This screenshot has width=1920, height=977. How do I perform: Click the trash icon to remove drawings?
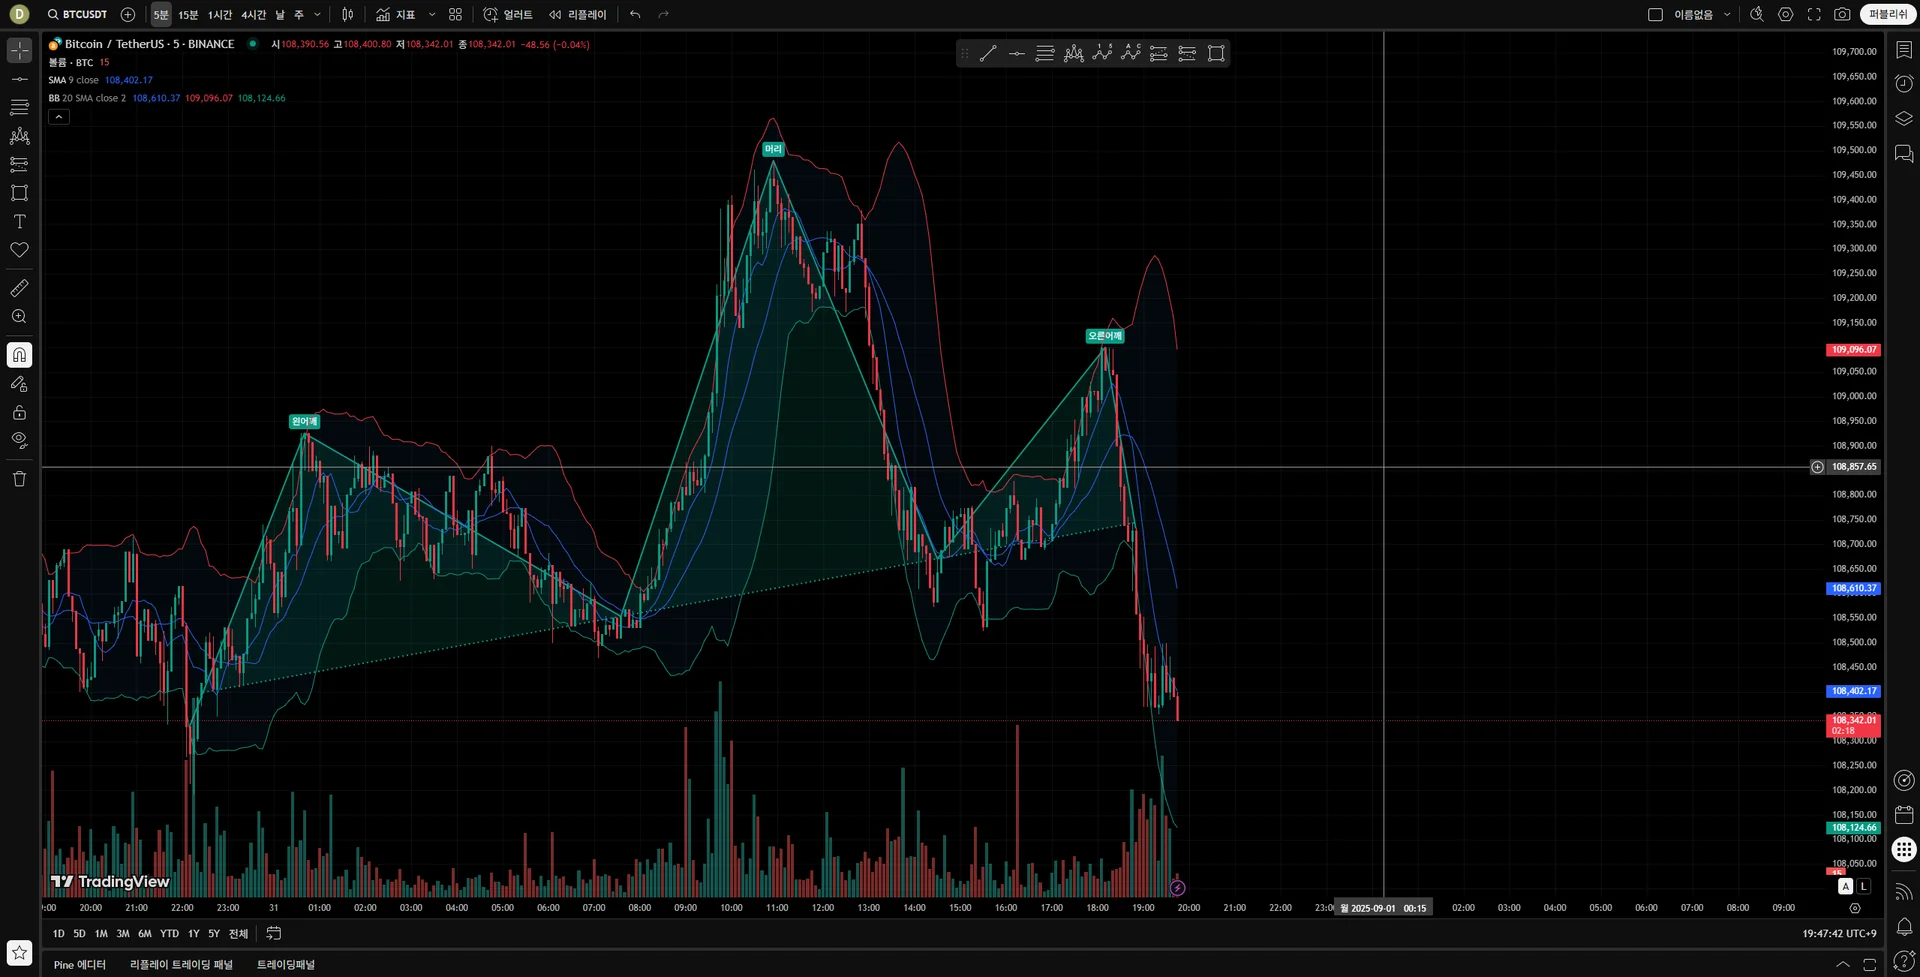tap(19, 479)
